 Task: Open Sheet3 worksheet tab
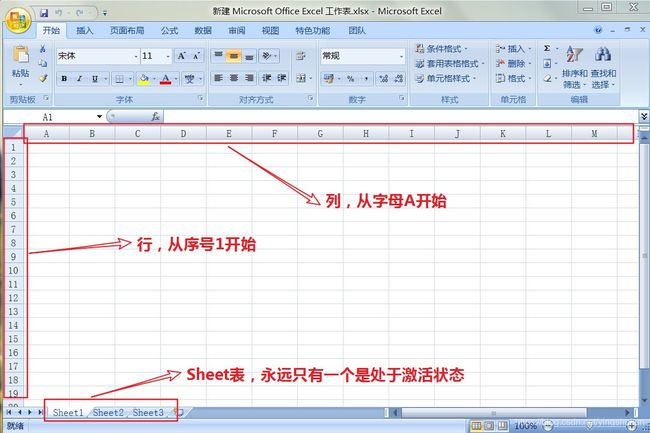148,413
